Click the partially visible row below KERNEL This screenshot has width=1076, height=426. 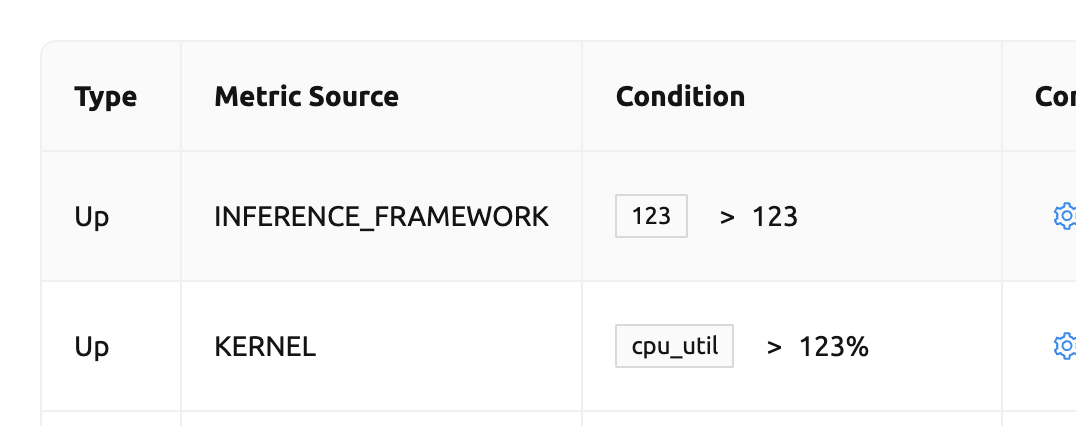[559, 419]
